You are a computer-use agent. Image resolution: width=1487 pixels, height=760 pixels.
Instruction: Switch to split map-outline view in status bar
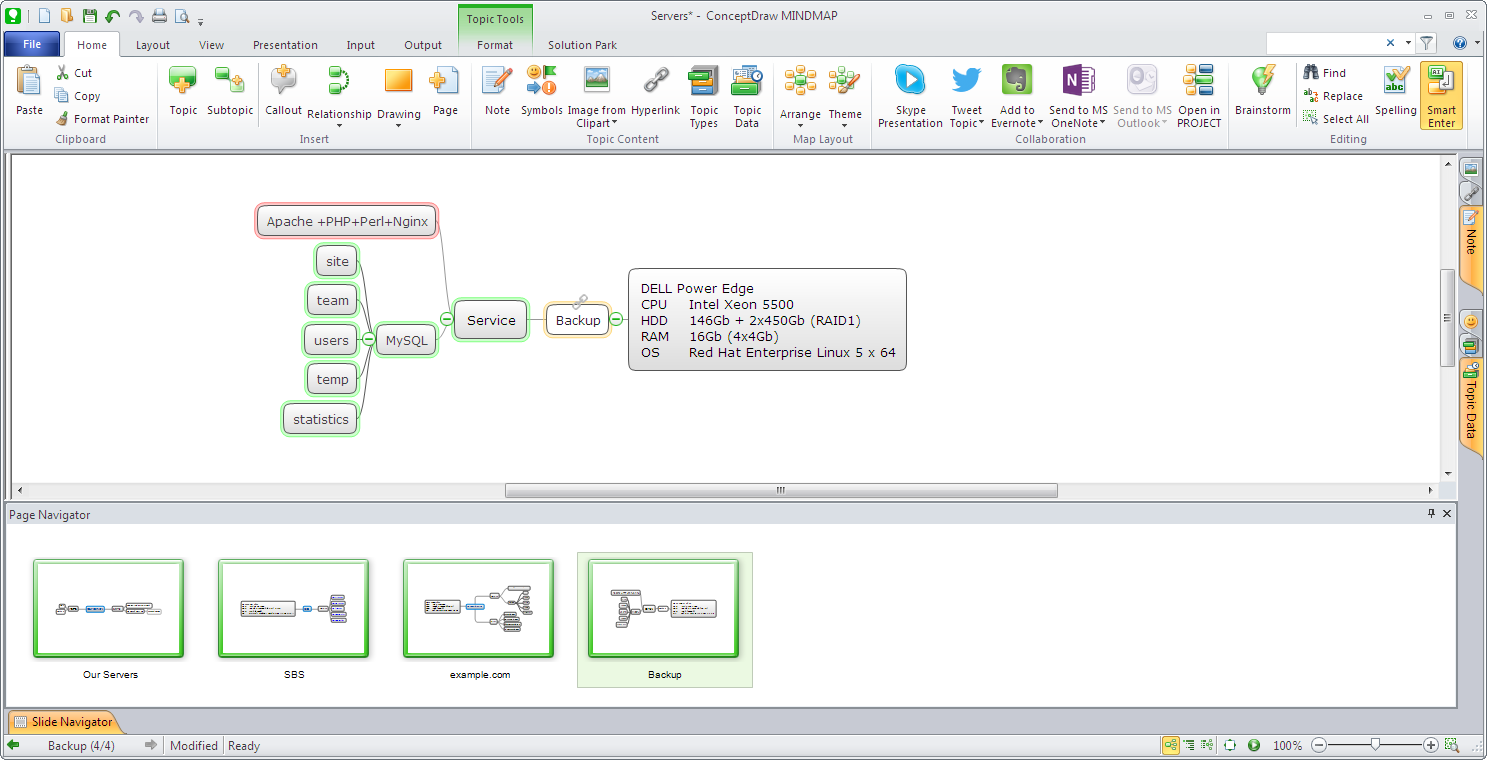(x=1208, y=745)
